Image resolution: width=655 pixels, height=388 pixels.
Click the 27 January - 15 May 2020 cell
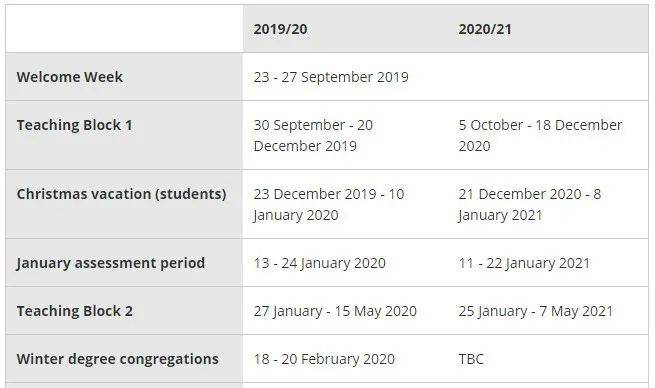tap(335, 311)
